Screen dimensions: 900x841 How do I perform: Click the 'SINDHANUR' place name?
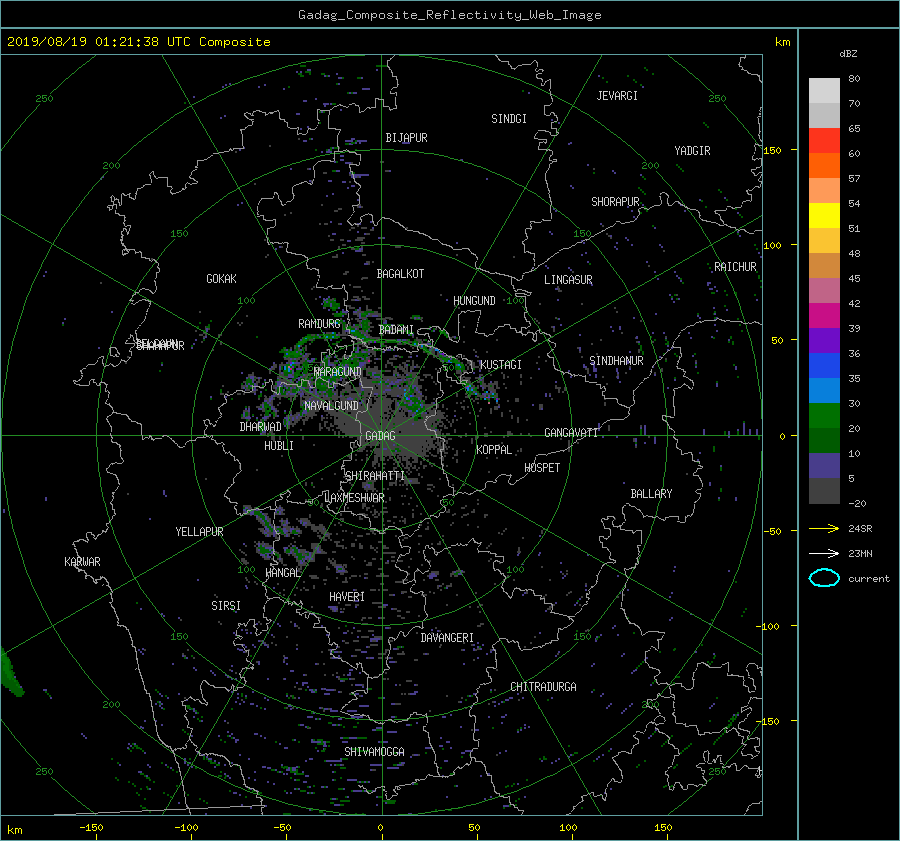coord(616,361)
